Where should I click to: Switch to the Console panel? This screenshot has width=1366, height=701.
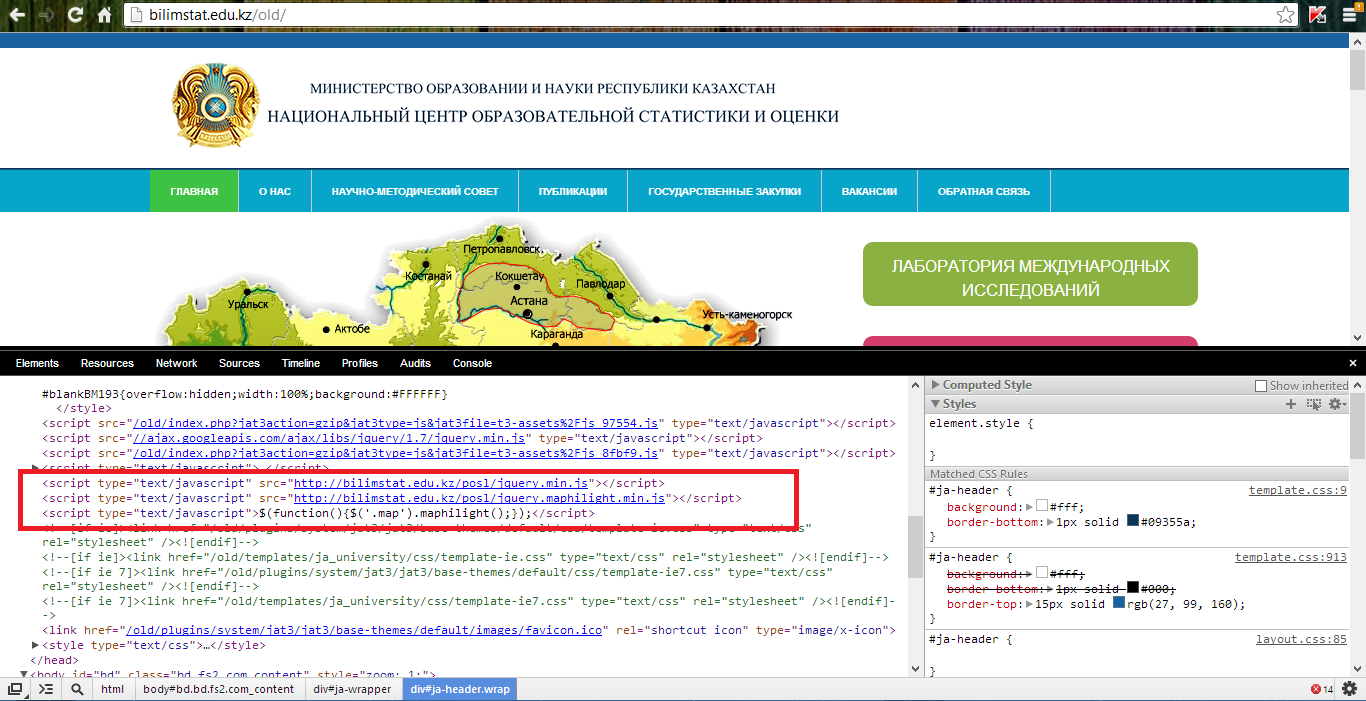(x=472, y=363)
